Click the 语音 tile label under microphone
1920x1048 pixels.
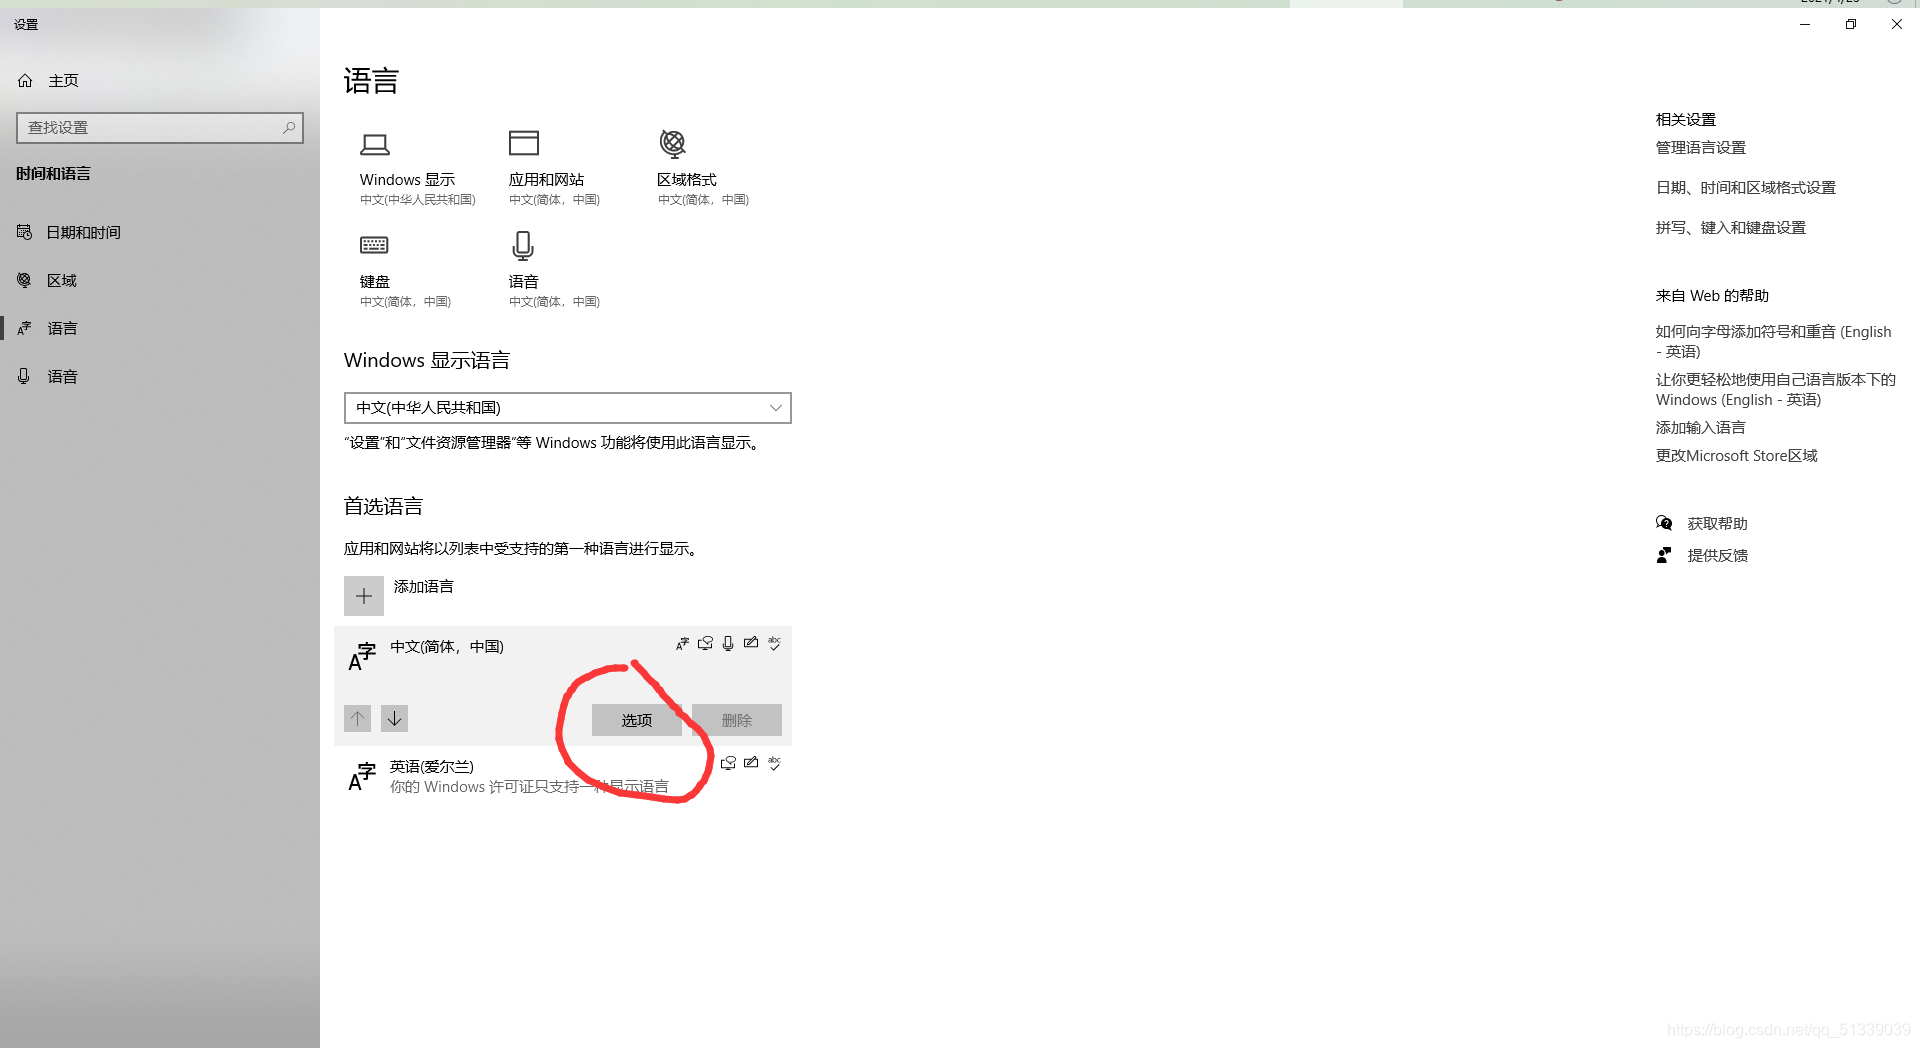[x=524, y=281]
